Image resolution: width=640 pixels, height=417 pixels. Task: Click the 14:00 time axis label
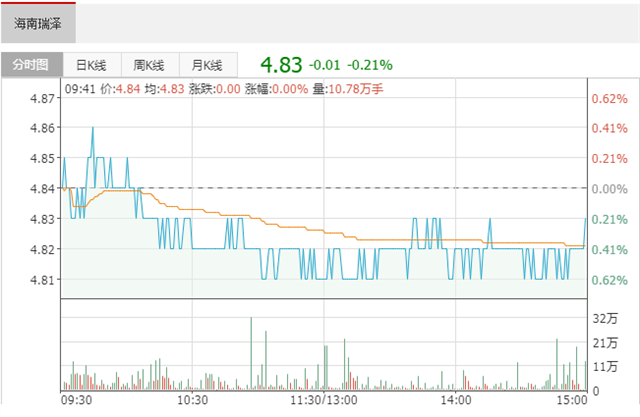(456, 400)
